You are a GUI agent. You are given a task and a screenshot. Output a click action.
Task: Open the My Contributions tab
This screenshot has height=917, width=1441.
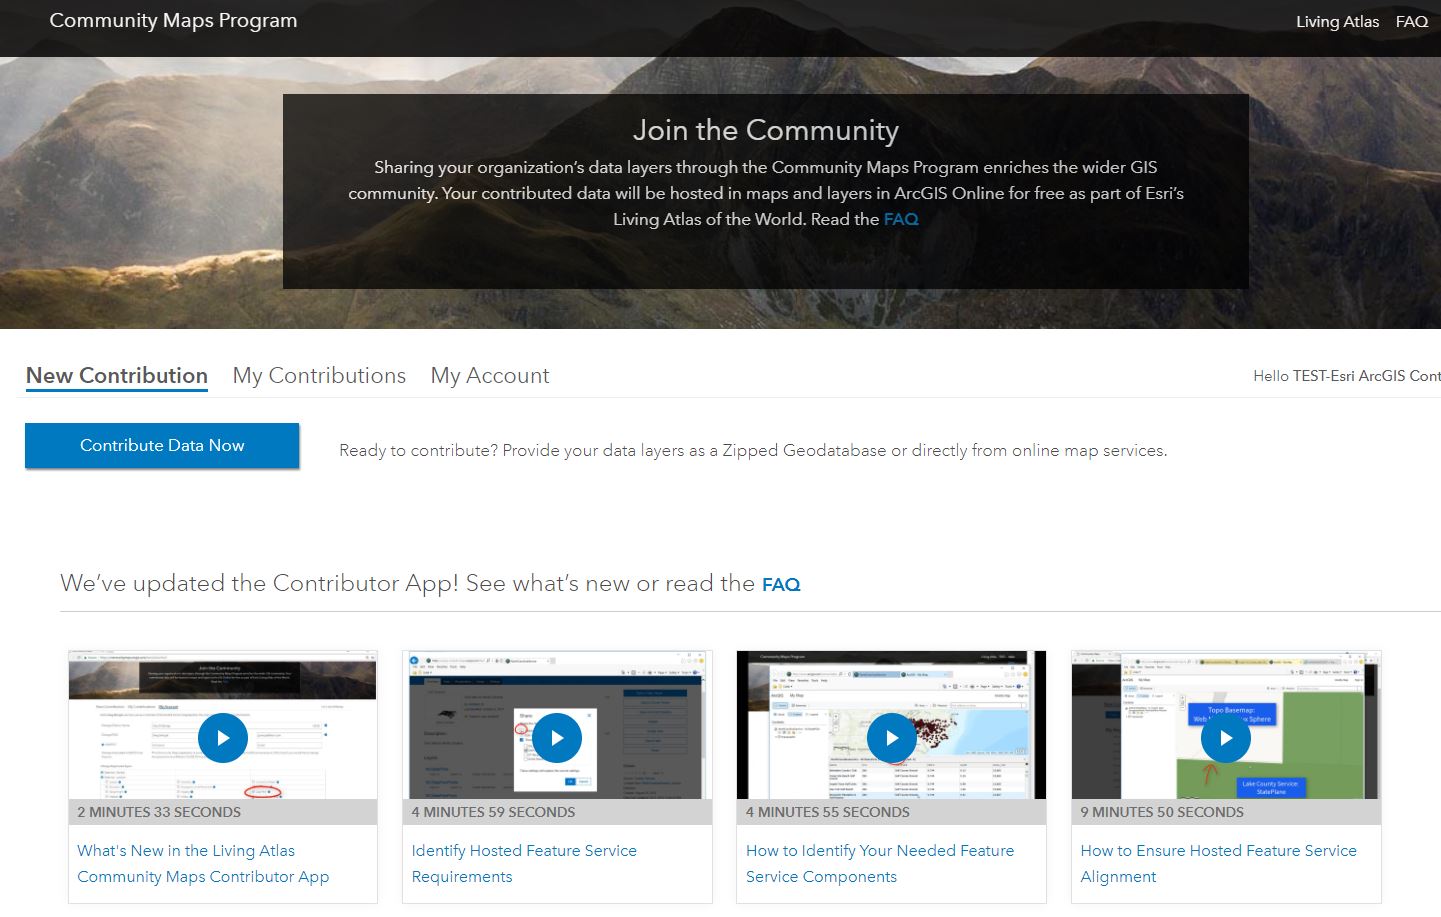(319, 376)
